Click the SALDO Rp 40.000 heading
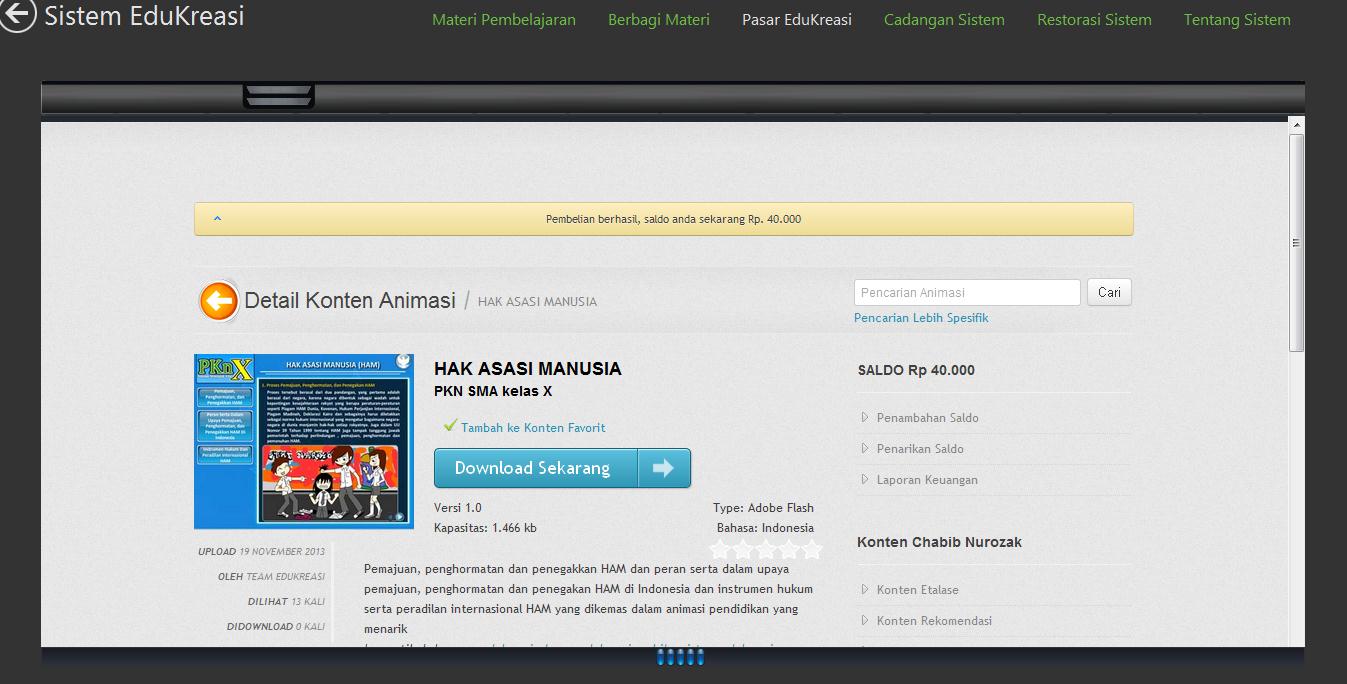 [x=916, y=370]
